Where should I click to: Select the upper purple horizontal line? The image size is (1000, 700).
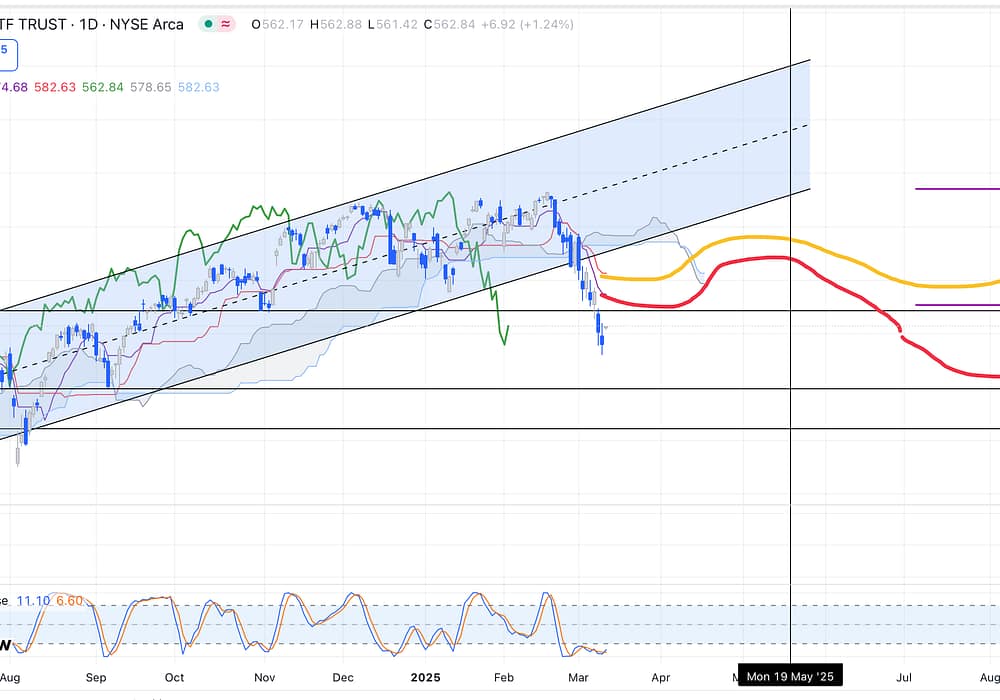[957, 188]
